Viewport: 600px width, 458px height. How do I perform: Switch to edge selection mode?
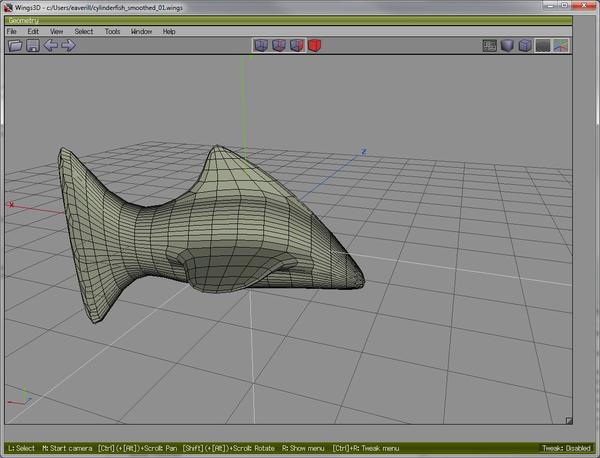click(x=279, y=45)
